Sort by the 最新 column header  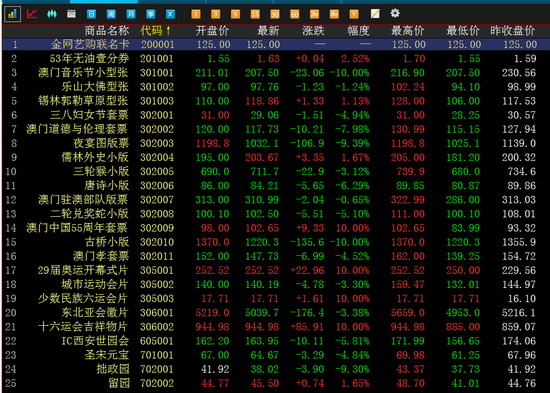point(268,31)
